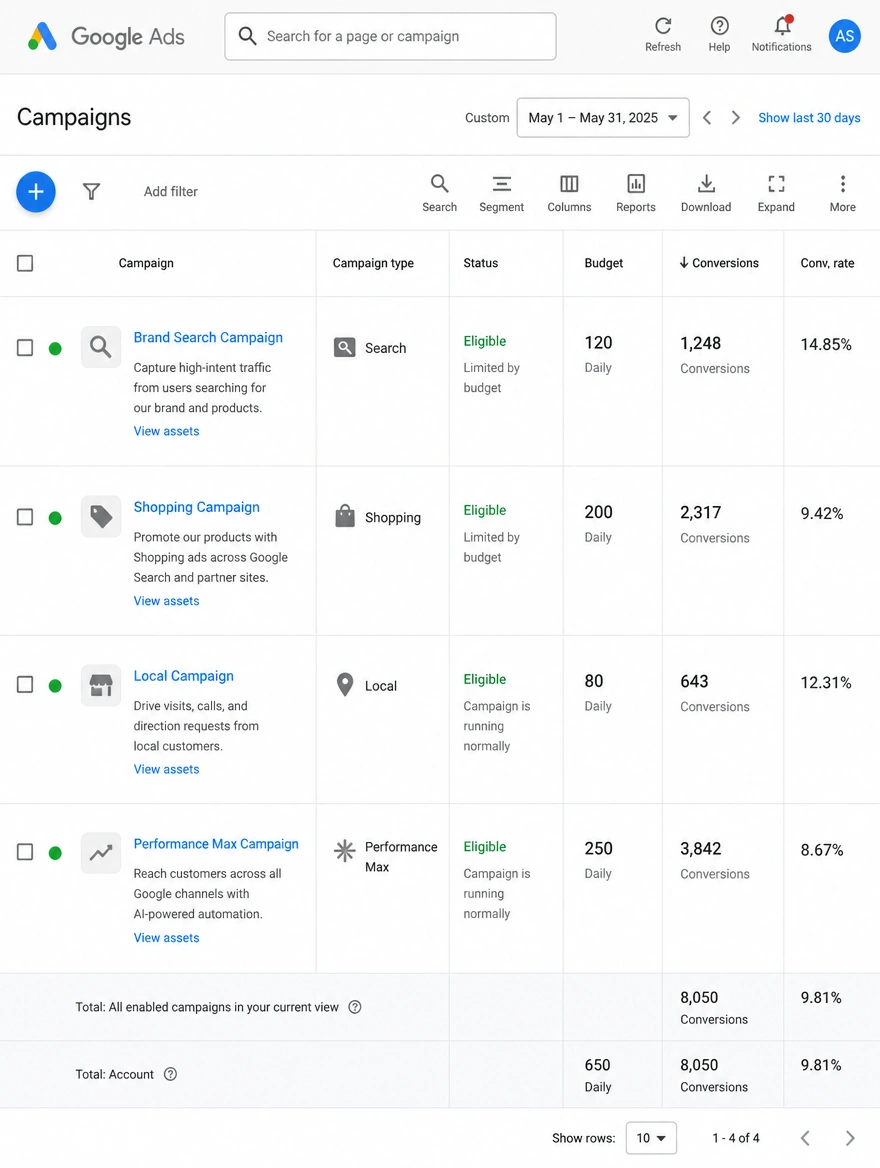Click the Shopping bag campaign type icon
The image size is (880, 1168).
tap(345, 516)
